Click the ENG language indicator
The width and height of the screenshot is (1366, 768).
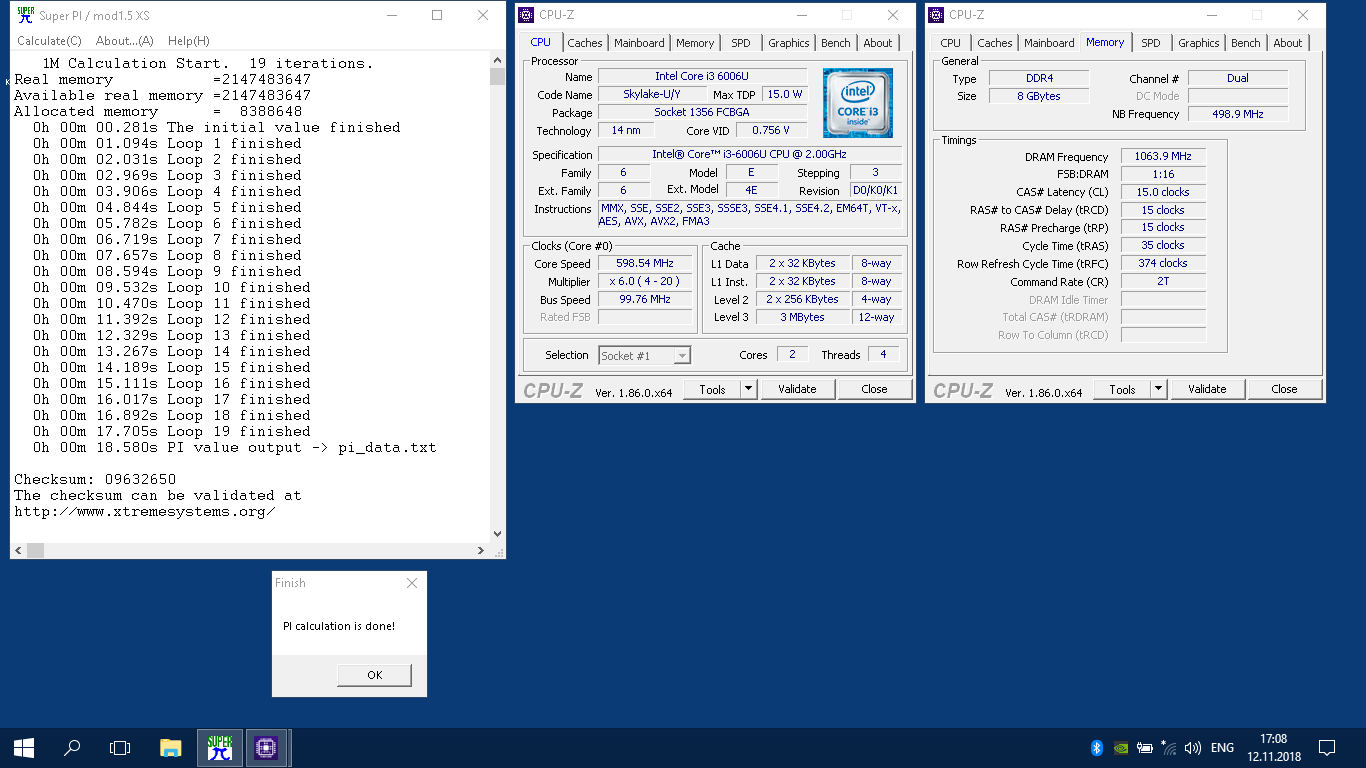(1222, 747)
